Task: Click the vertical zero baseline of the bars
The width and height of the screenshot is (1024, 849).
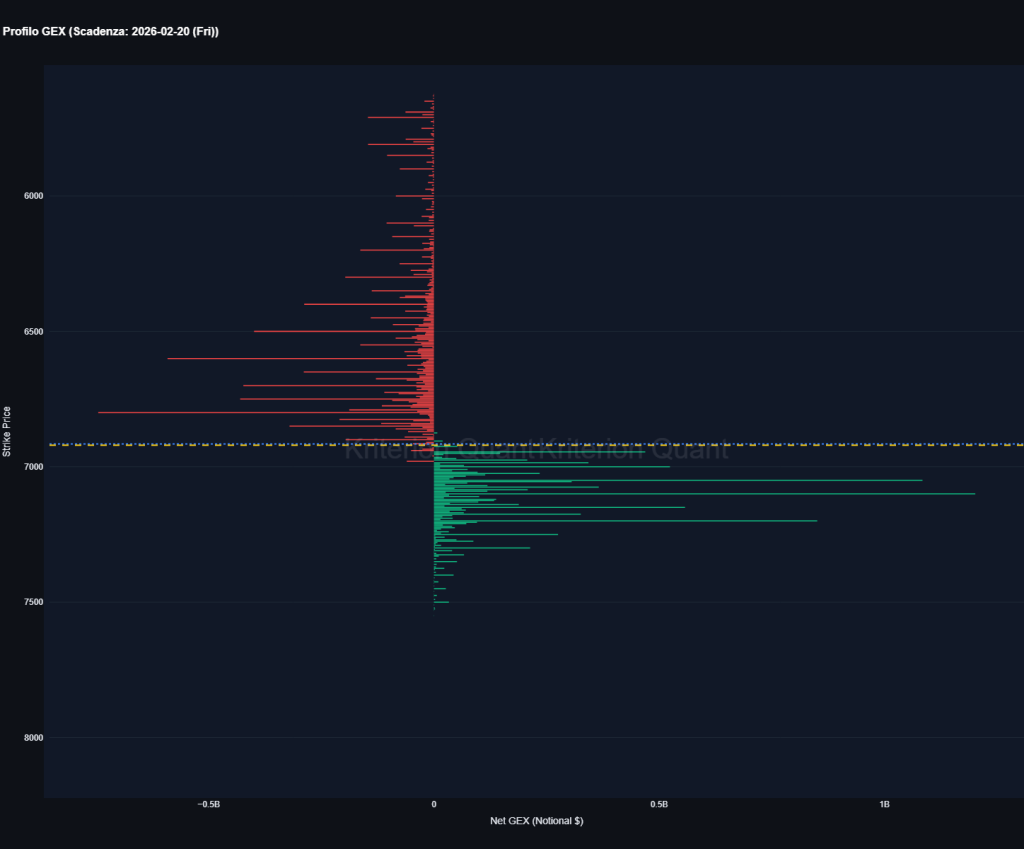Action: point(433,300)
